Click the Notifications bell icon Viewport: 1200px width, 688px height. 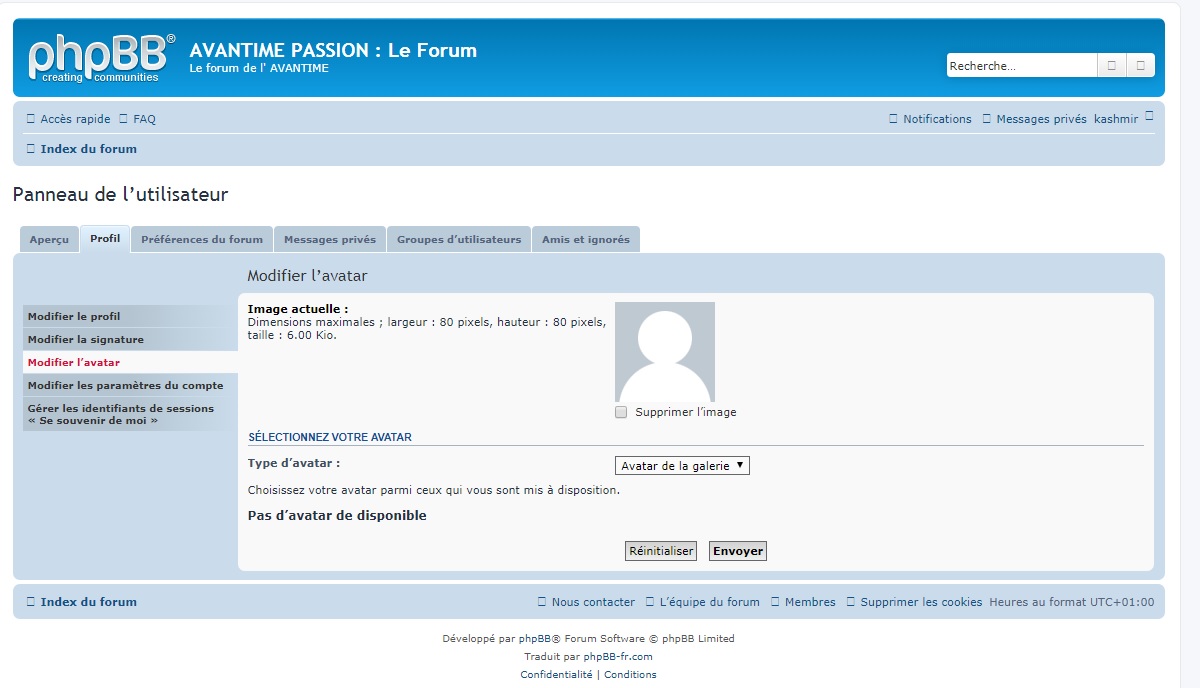pyautogui.click(x=894, y=119)
